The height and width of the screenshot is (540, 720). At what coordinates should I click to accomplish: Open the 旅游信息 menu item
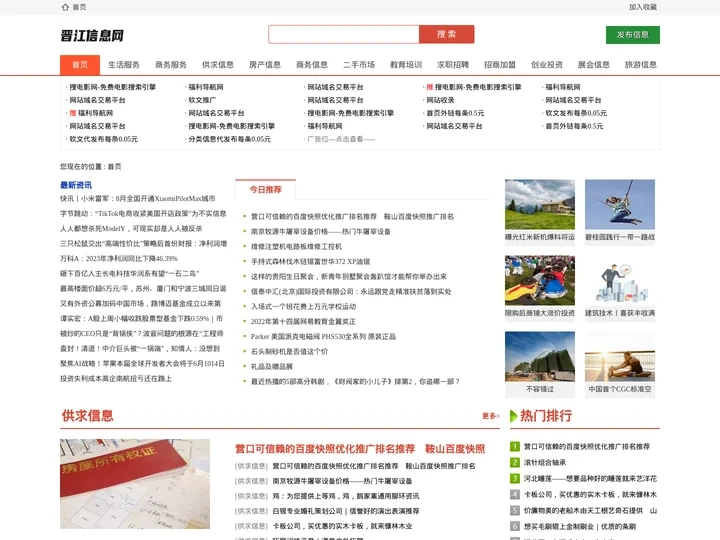(641, 65)
